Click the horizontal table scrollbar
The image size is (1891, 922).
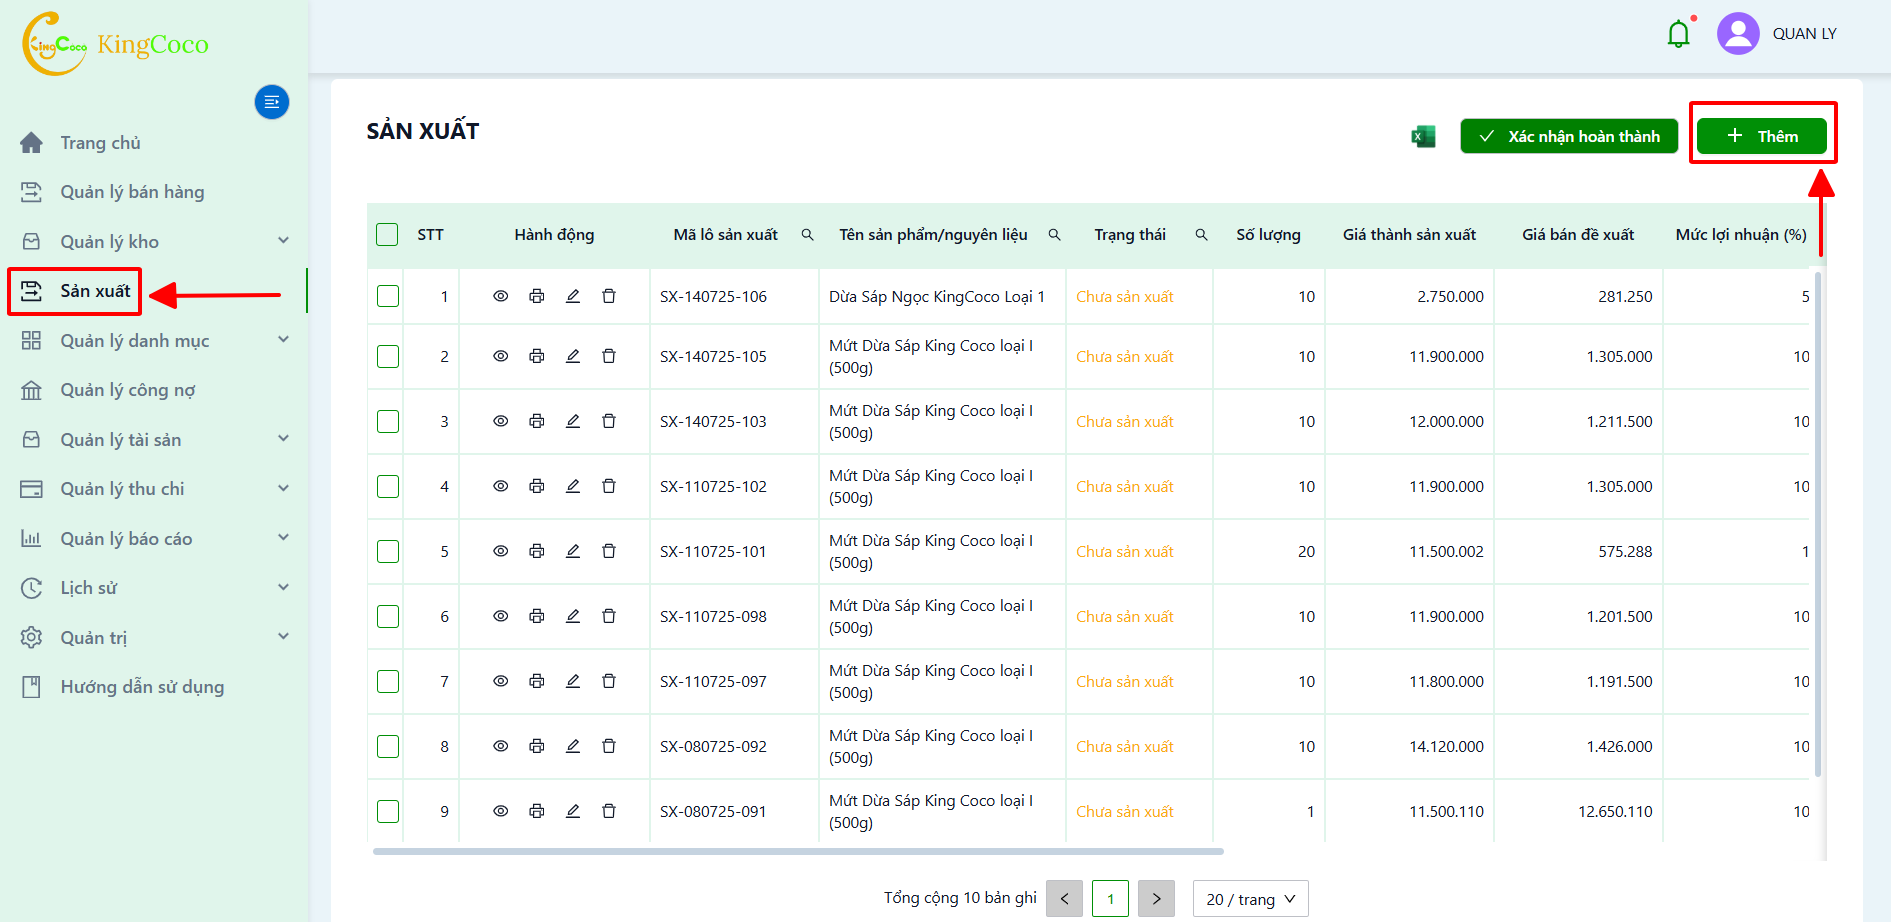coord(798,851)
